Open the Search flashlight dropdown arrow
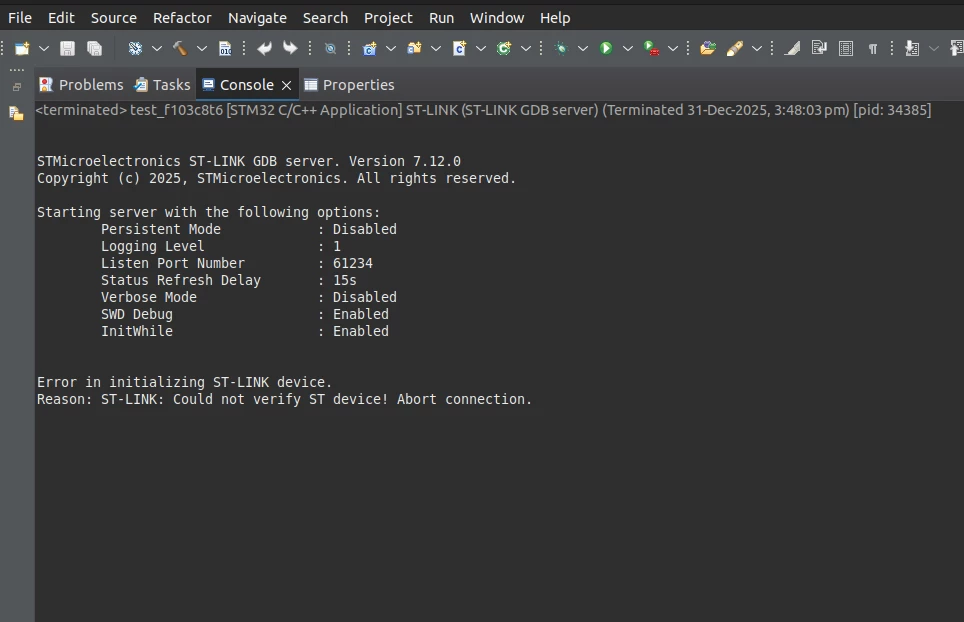 pyautogui.click(x=757, y=49)
